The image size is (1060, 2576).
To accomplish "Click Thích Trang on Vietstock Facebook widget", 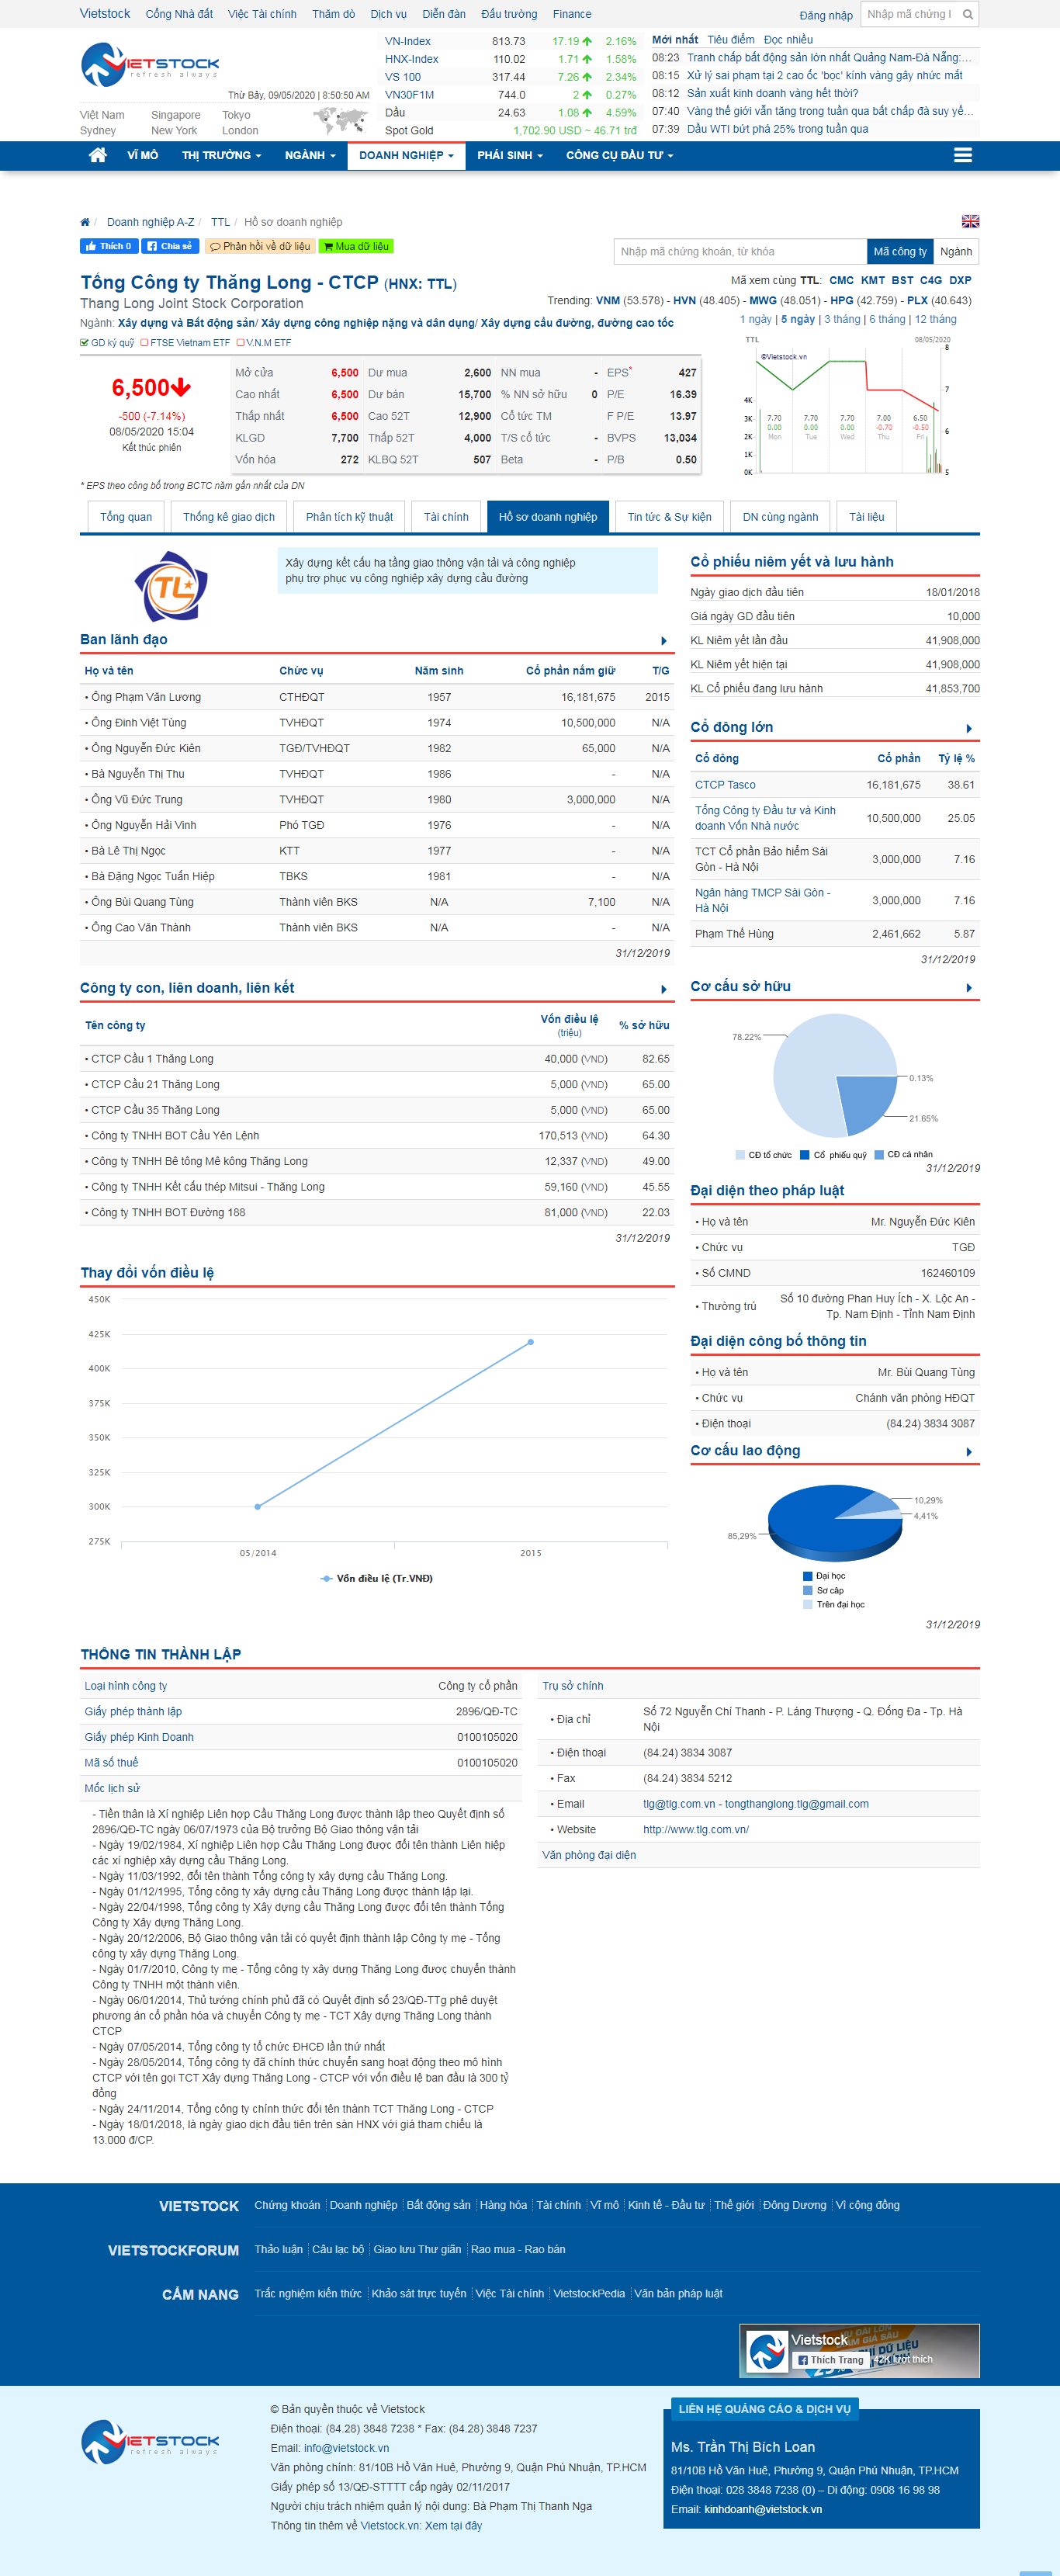I will click(x=830, y=2360).
